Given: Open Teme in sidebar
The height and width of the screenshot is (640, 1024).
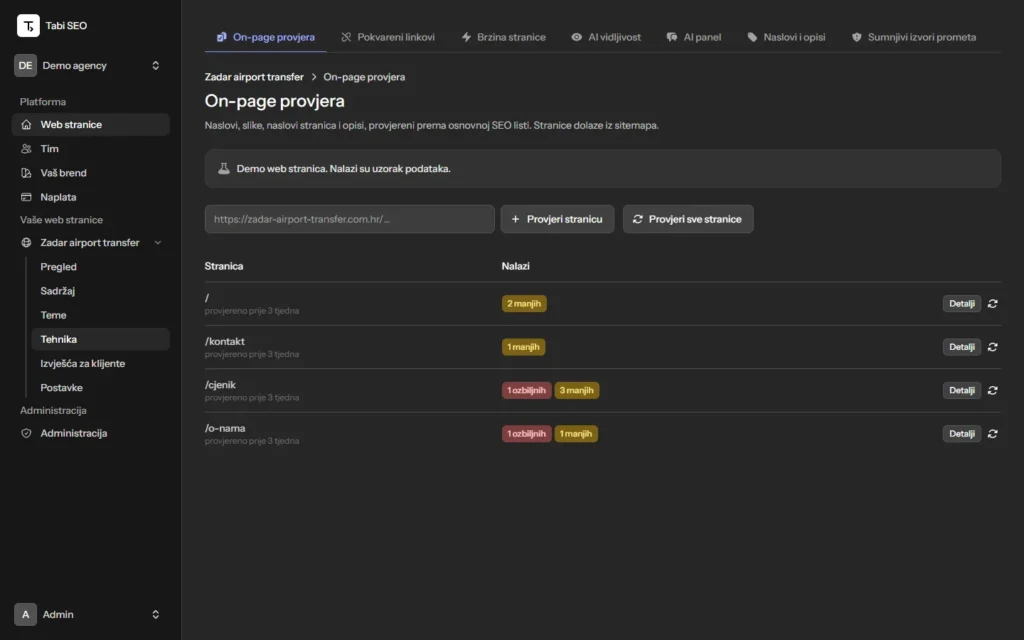Looking at the screenshot, I should (x=101, y=315).
